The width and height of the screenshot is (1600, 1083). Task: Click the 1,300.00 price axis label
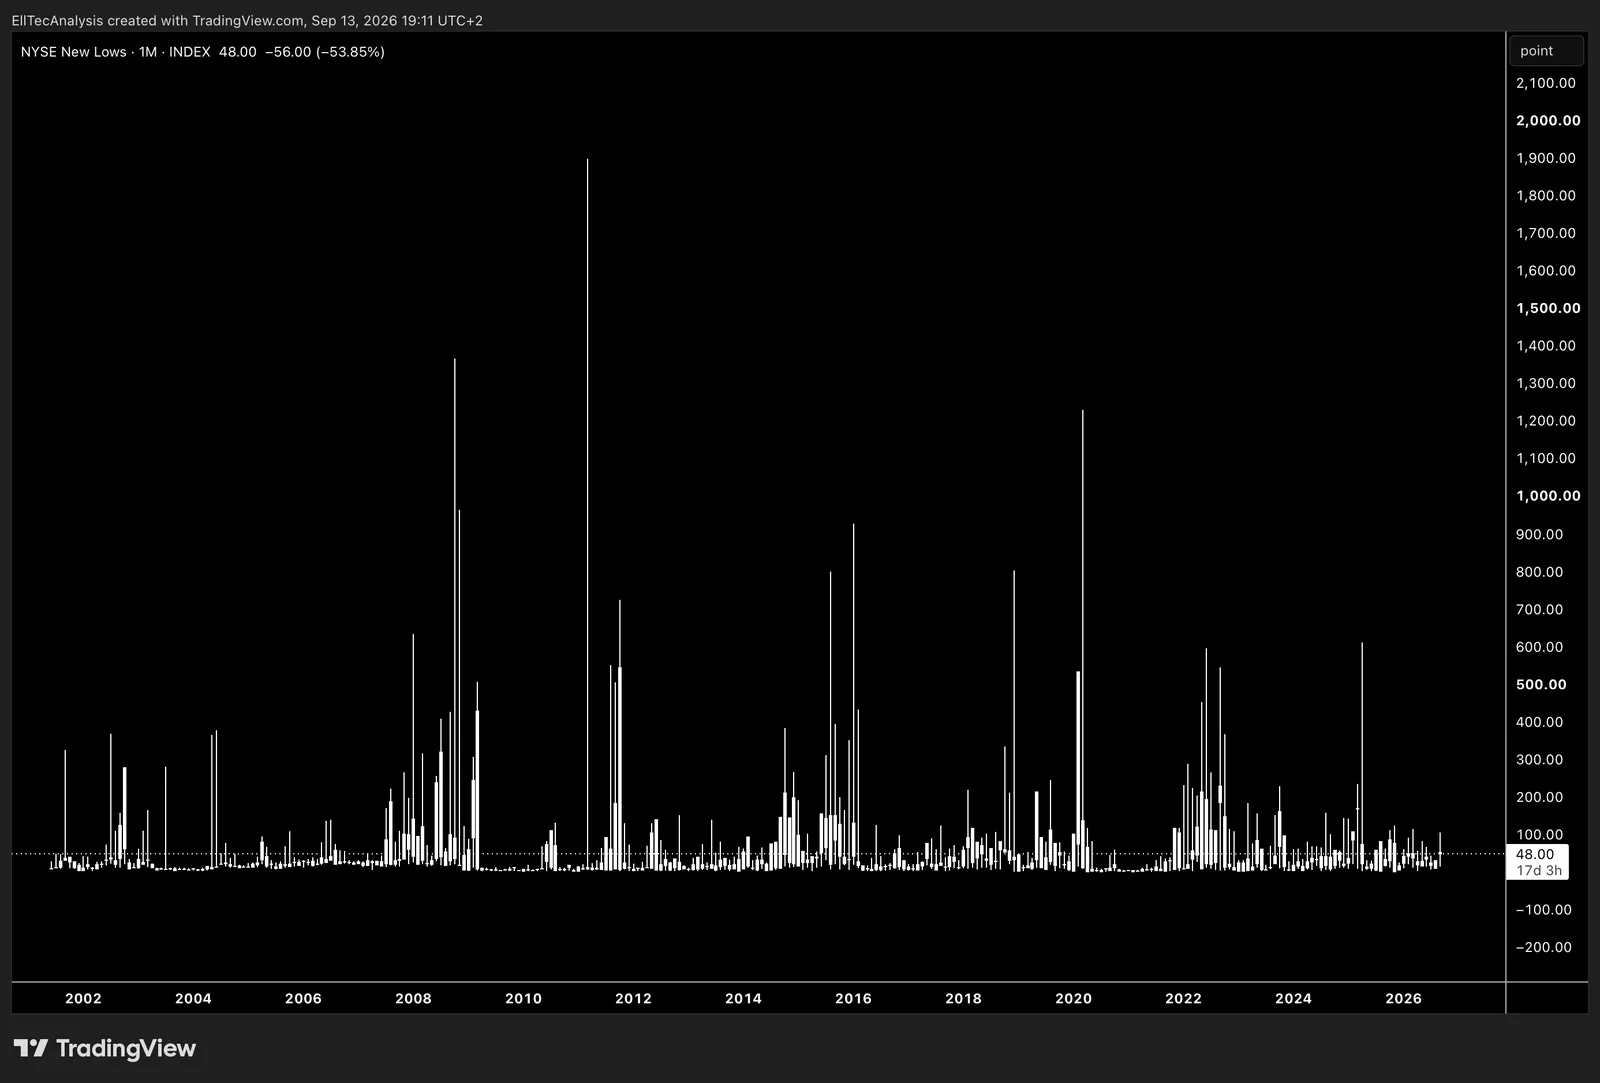point(1546,383)
